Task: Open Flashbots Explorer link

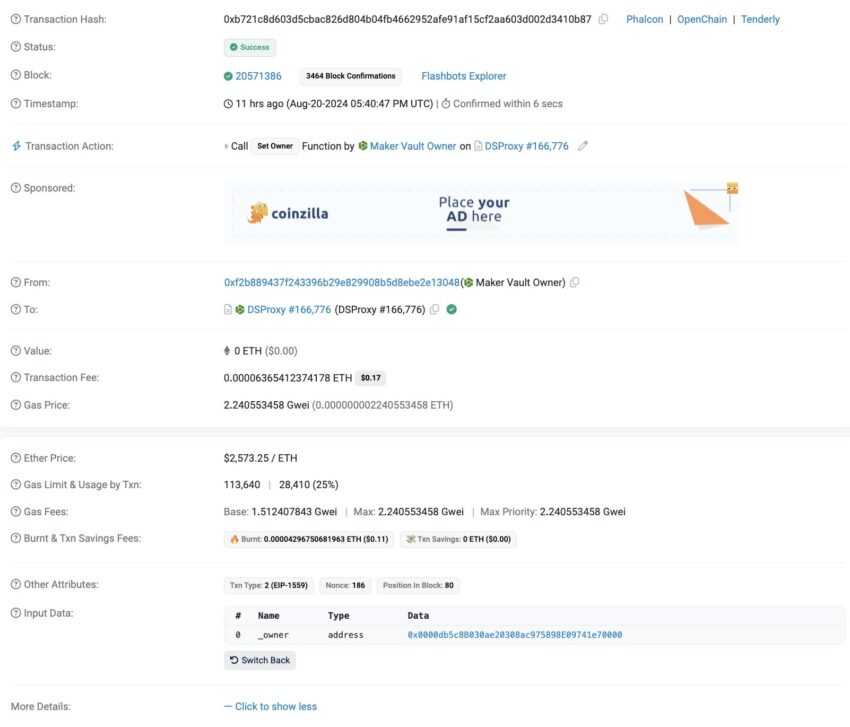Action: point(463,76)
